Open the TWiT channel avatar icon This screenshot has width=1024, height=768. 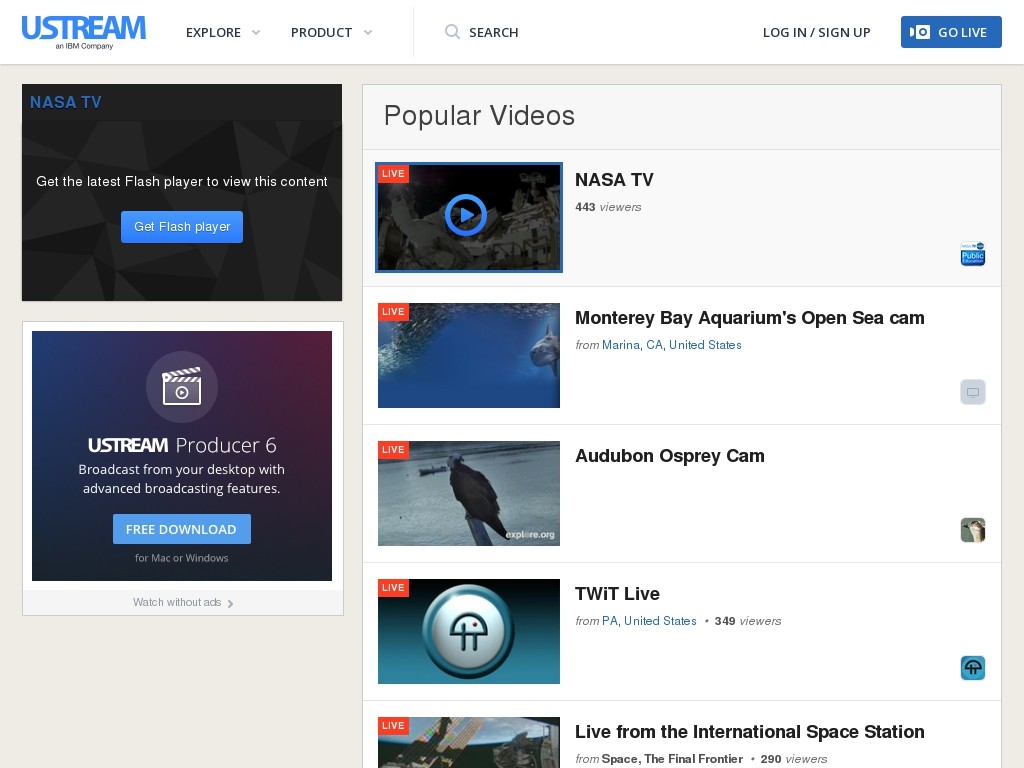(x=972, y=667)
